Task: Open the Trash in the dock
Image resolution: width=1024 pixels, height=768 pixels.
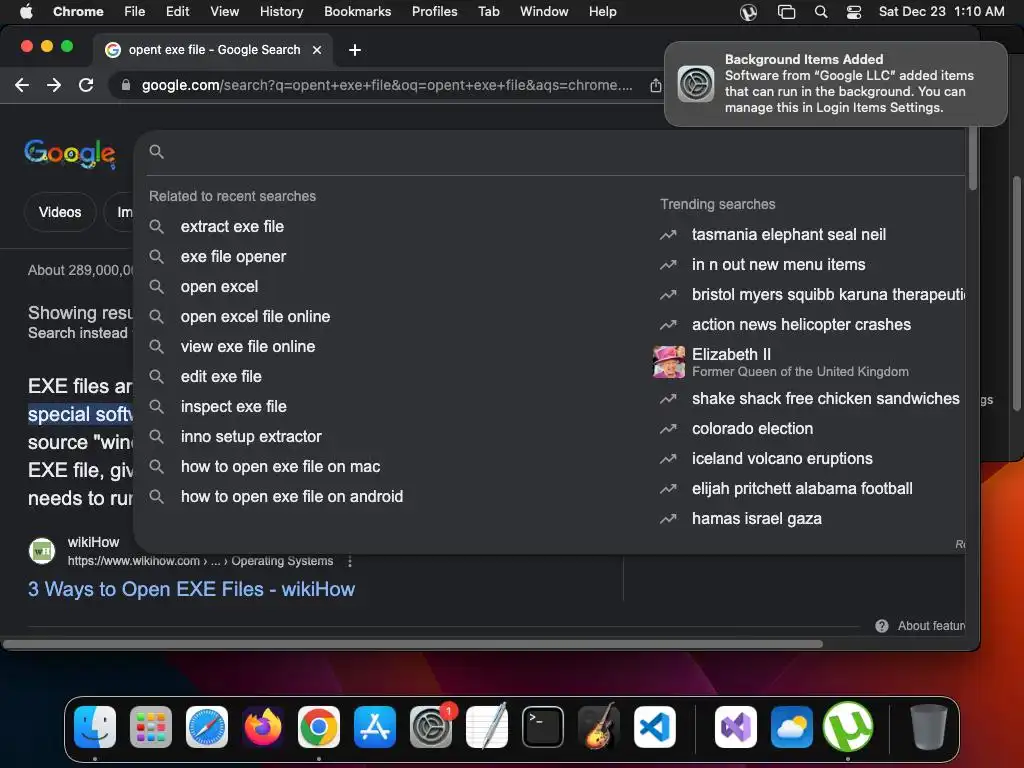Action: click(x=929, y=727)
